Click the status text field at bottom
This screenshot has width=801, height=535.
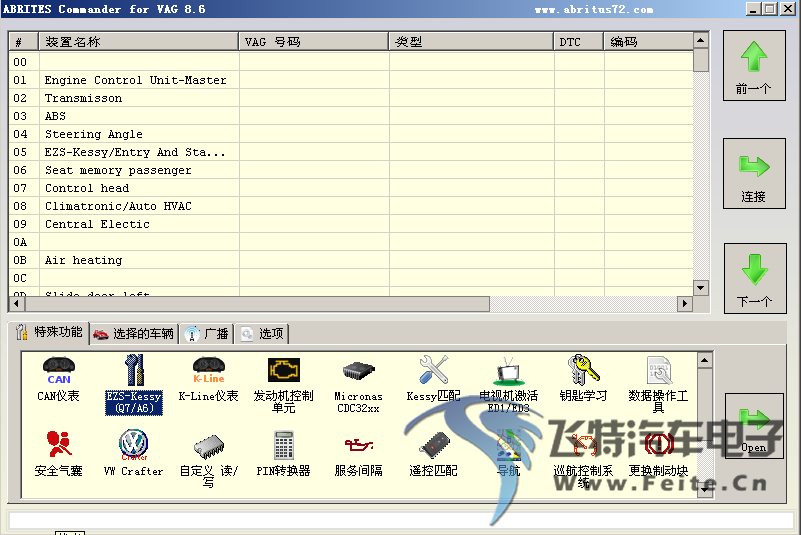400,520
